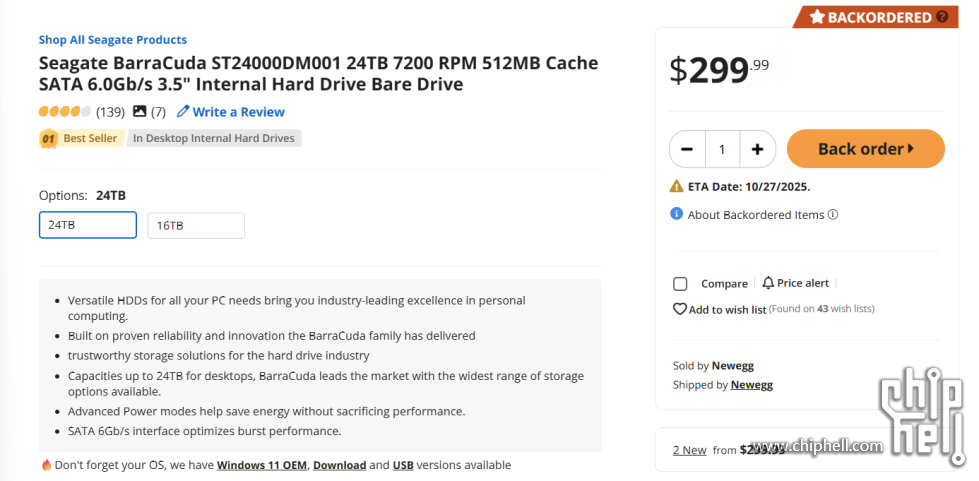Open the Shop All Seagate Products link
The image size is (979, 481).
113,40
